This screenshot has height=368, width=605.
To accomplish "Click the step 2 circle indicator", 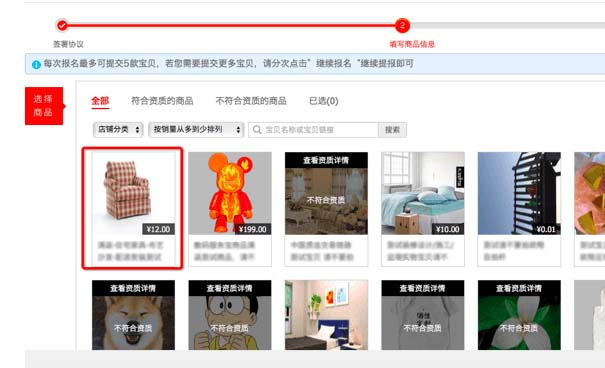I will 402,25.
